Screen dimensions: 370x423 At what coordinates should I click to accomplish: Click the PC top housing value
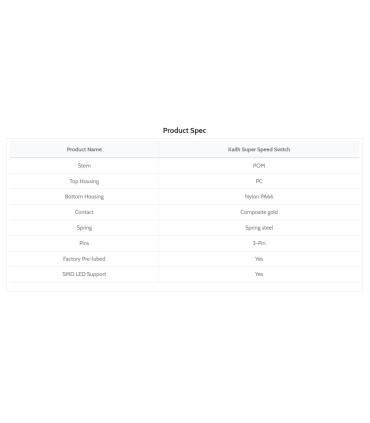(259, 181)
